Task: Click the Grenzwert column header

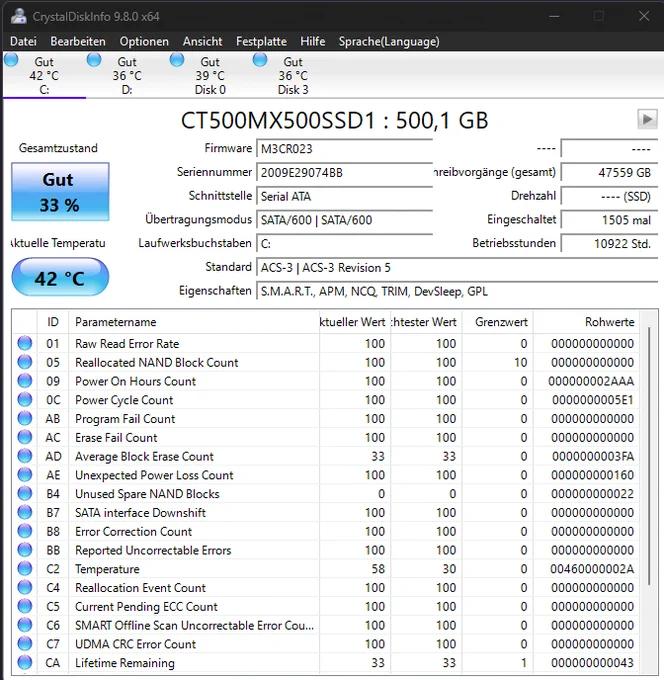Action: click(497, 322)
